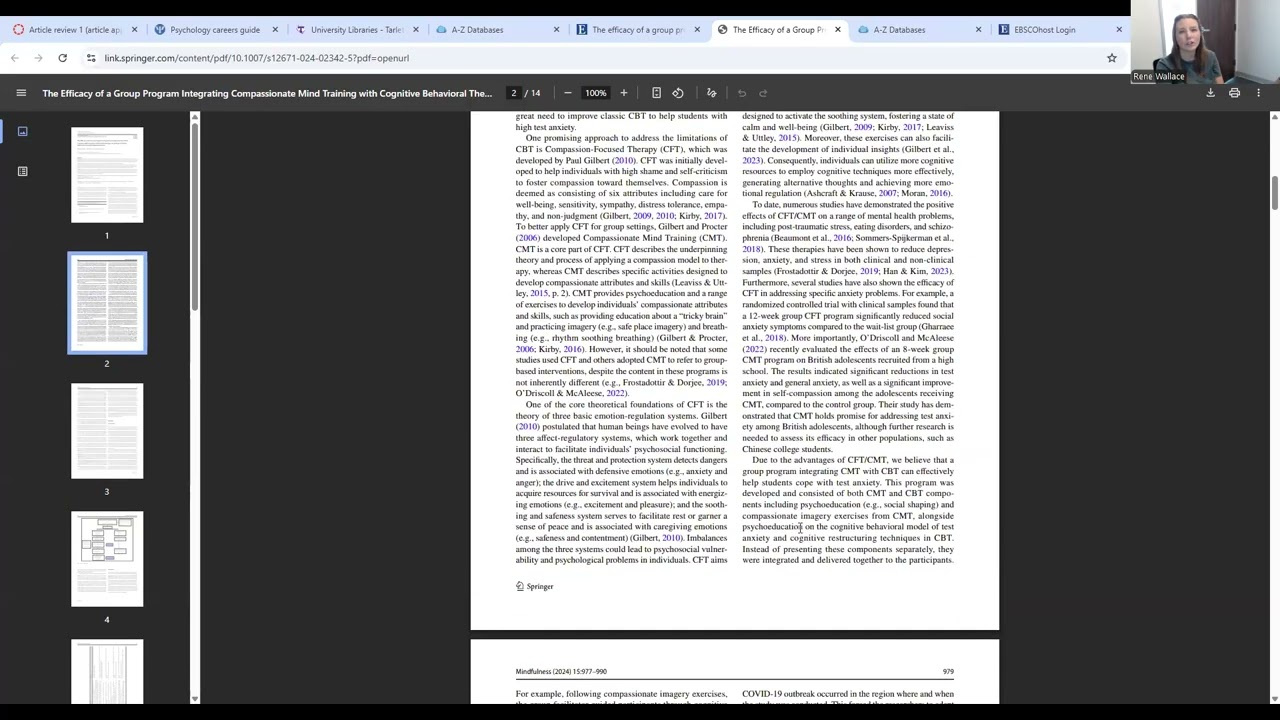Rotate the PDF counterclockwise
Screen dimensions: 1280x720
tap(678, 93)
